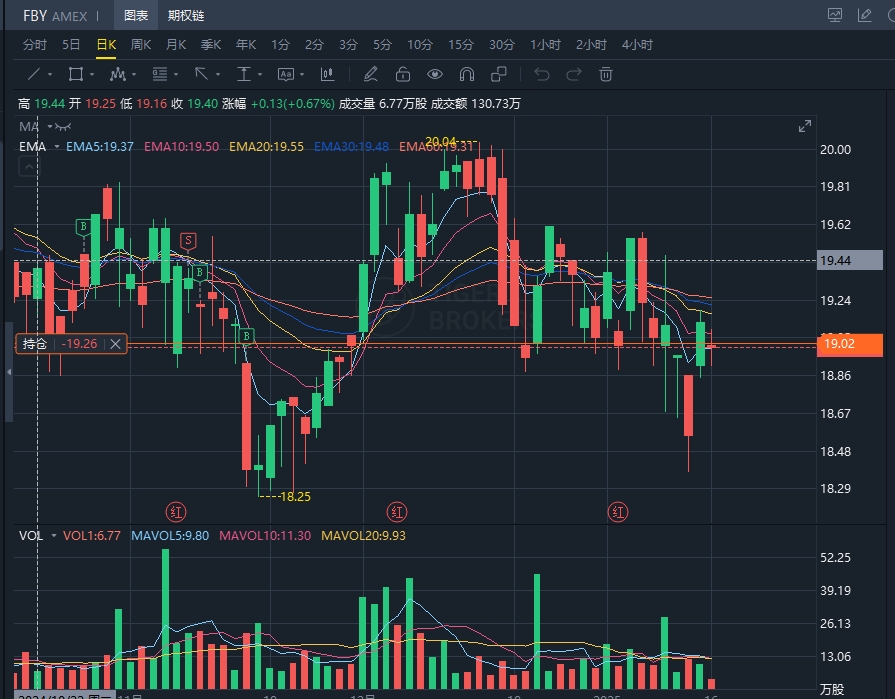The image size is (895, 699).
Task: Close the 持仓 position line label
Action: click(x=115, y=344)
